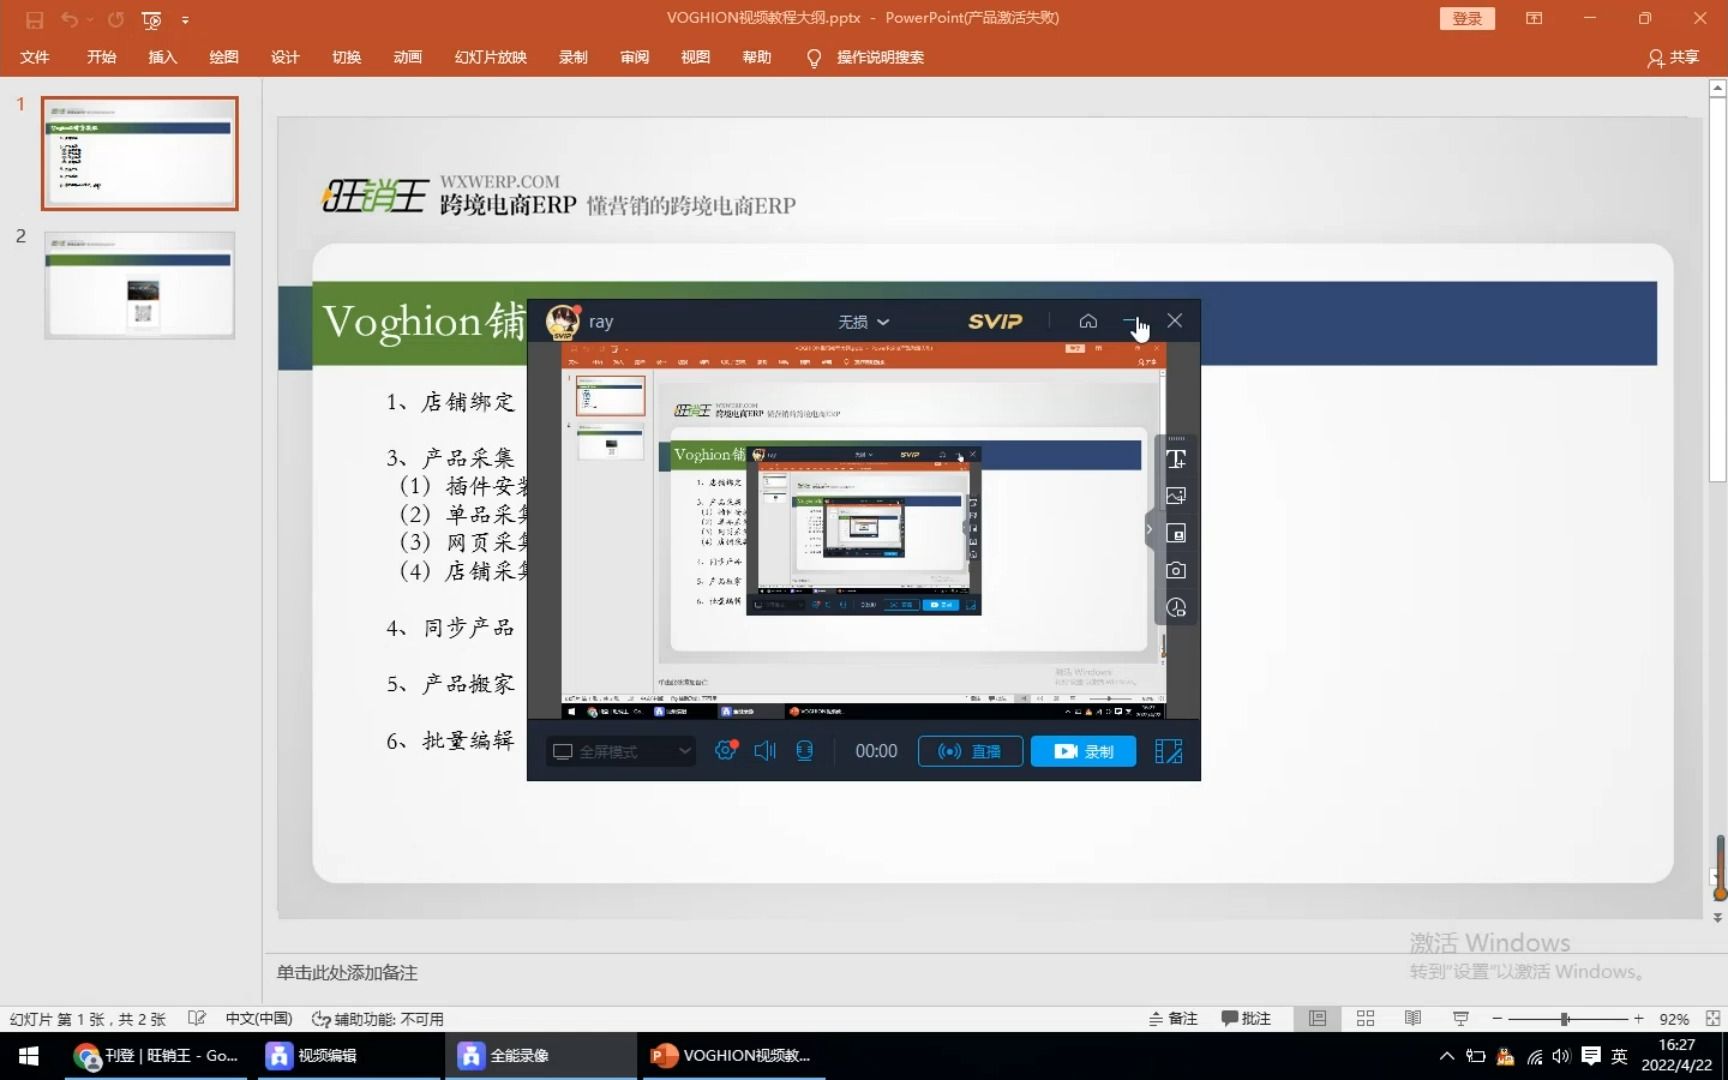Click the spell check status icon
The height and width of the screenshot is (1080, 1728).
[197, 1018]
